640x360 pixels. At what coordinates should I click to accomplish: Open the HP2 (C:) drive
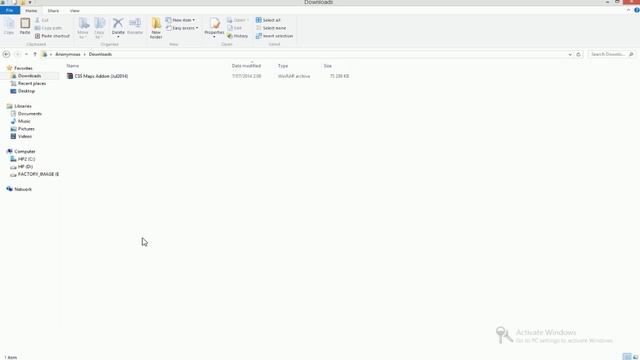coord(26,159)
